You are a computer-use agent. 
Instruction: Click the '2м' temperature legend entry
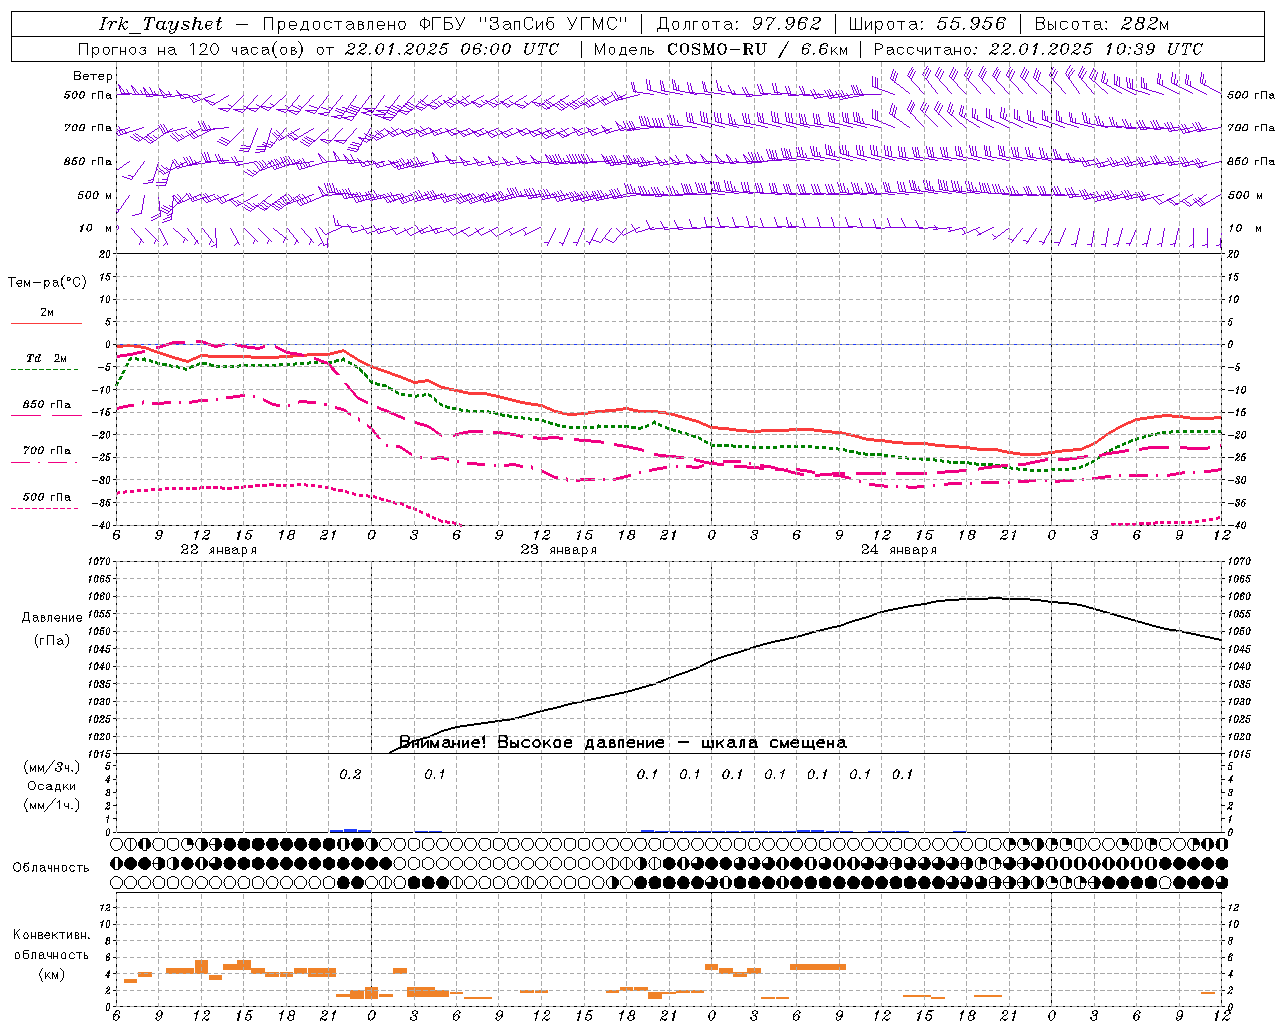(x=47, y=313)
